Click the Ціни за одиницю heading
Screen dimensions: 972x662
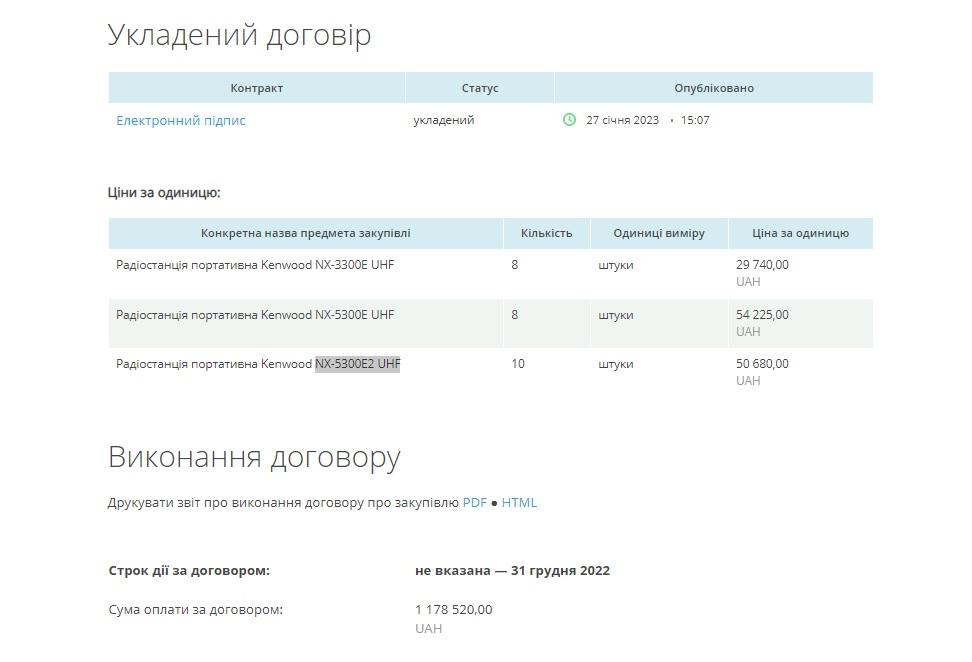pyautogui.click(x=164, y=192)
